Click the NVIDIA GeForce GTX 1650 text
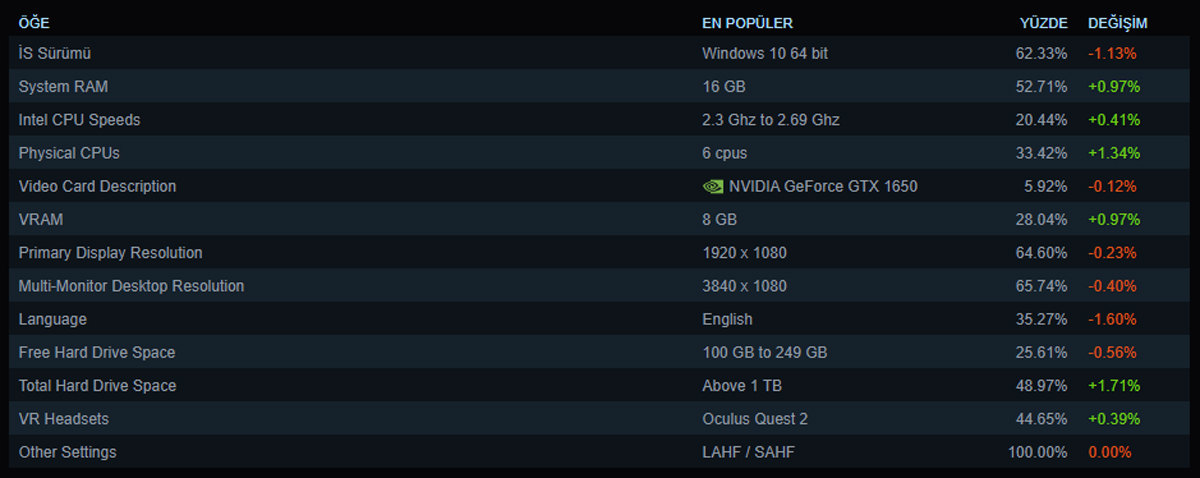1200x478 pixels. (823, 186)
